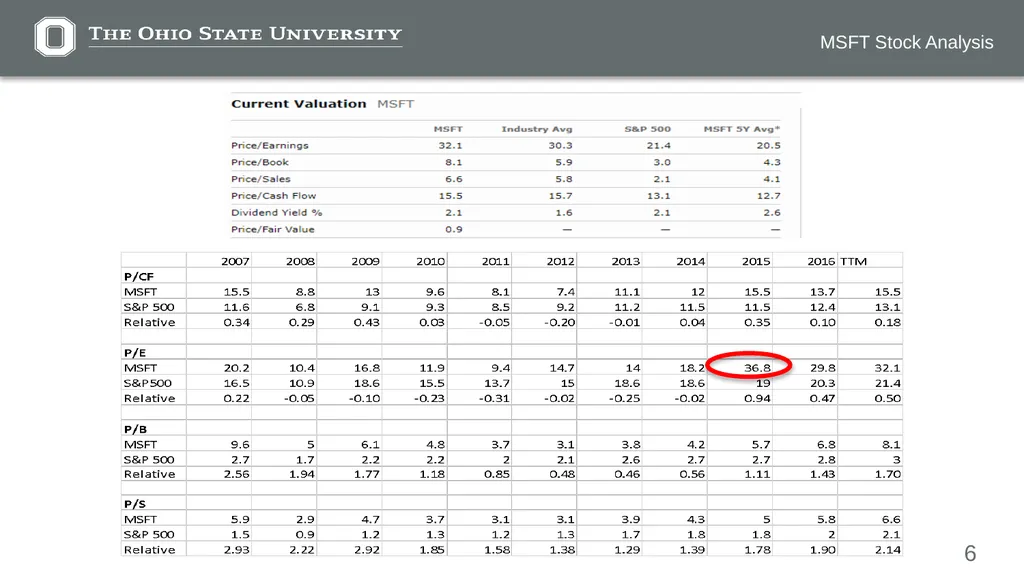The height and width of the screenshot is (576, 1024).
Task: Click the TTM Relative P/S value 2.14
Action: [888, 550]
